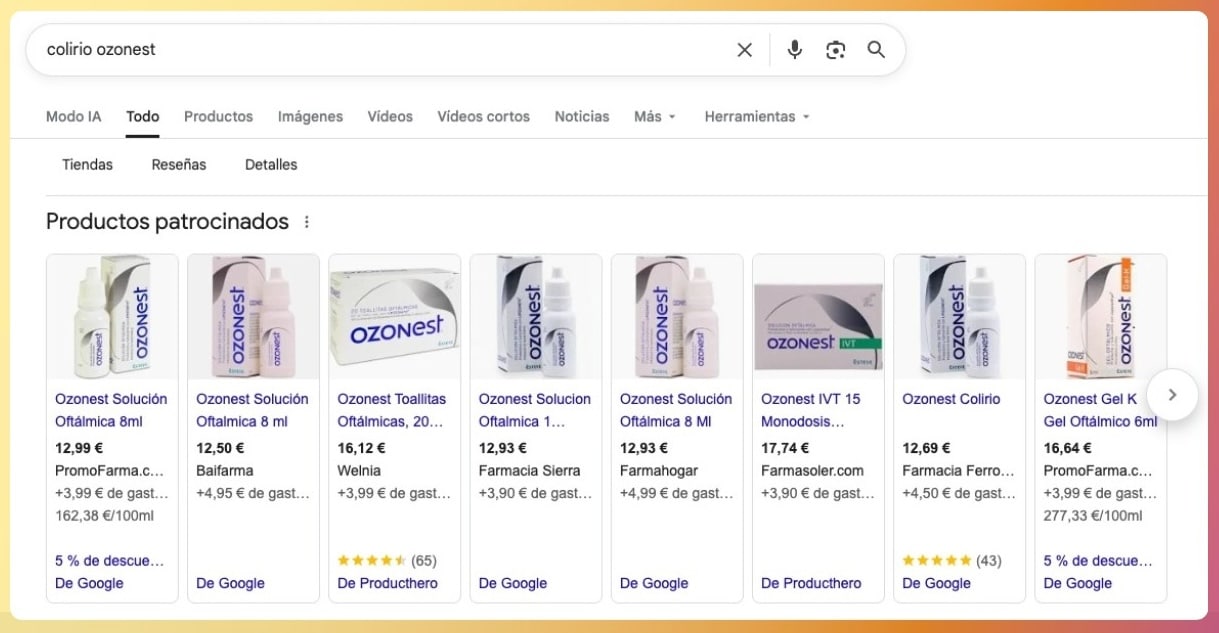Switch to the Imágenes tab
The height and width of the screenshot is (633, 1219).
tap(310, 116)
